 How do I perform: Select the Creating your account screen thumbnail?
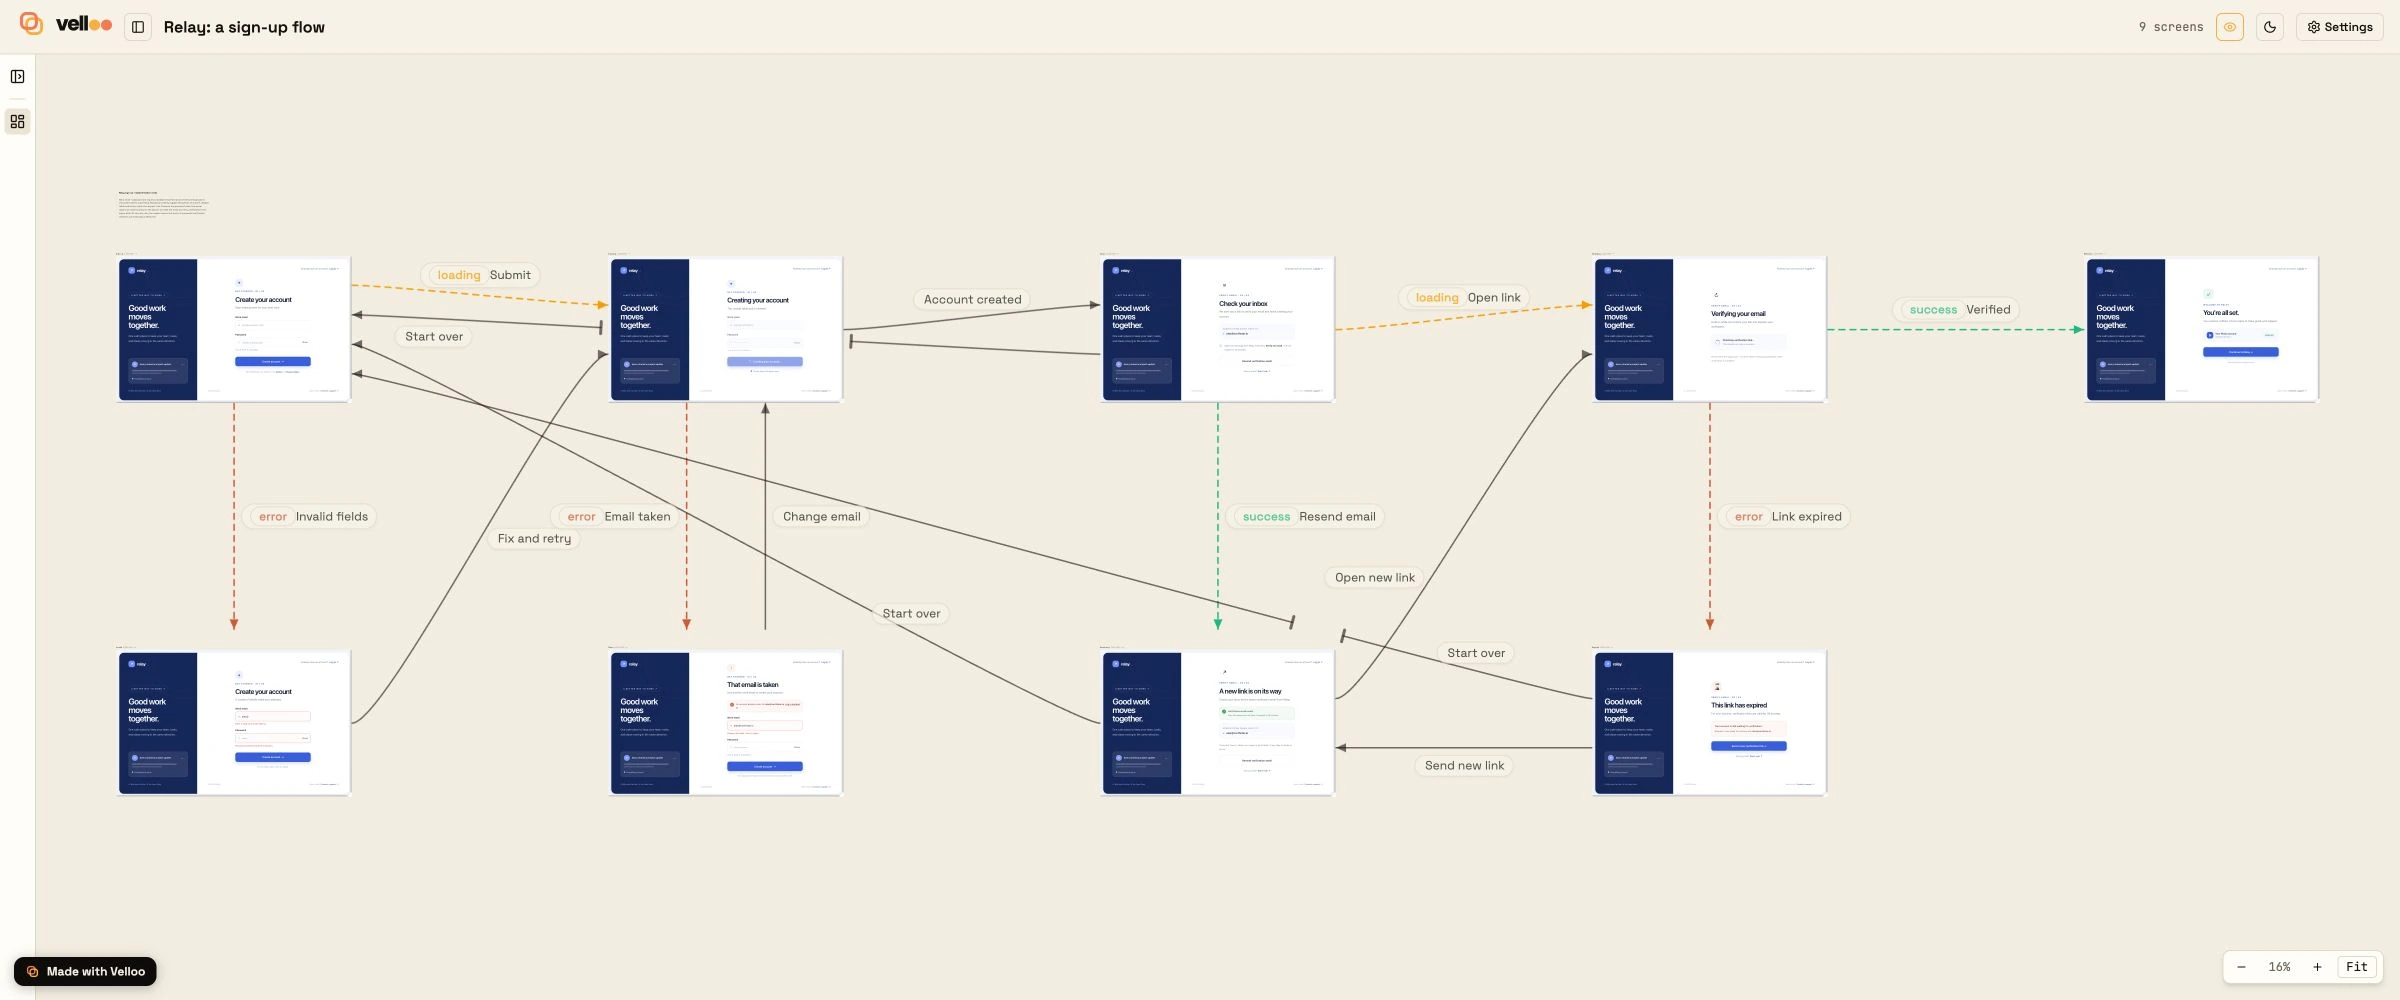click(x=726, y=329)
